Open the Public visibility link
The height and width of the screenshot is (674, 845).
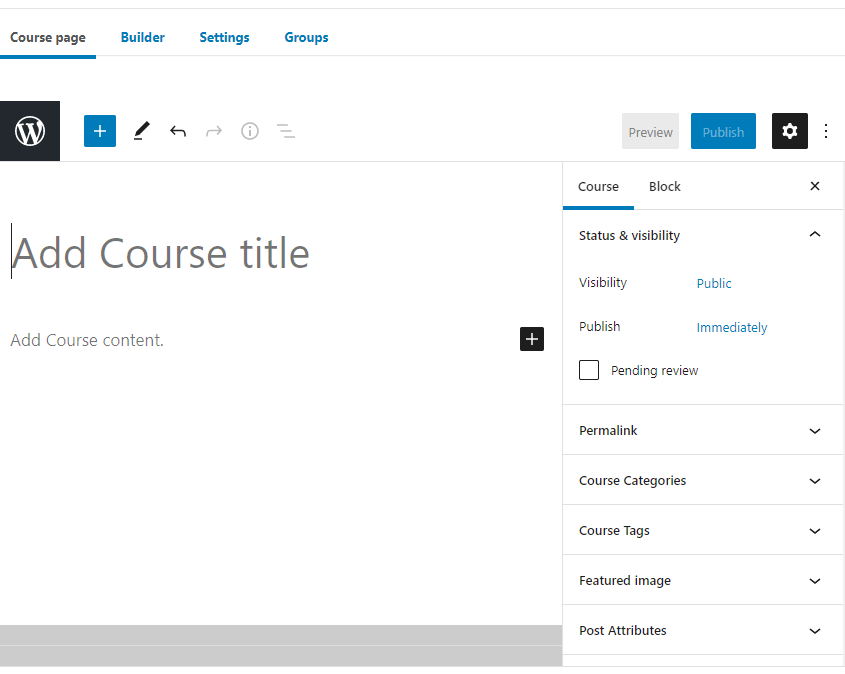click(713, 283)
